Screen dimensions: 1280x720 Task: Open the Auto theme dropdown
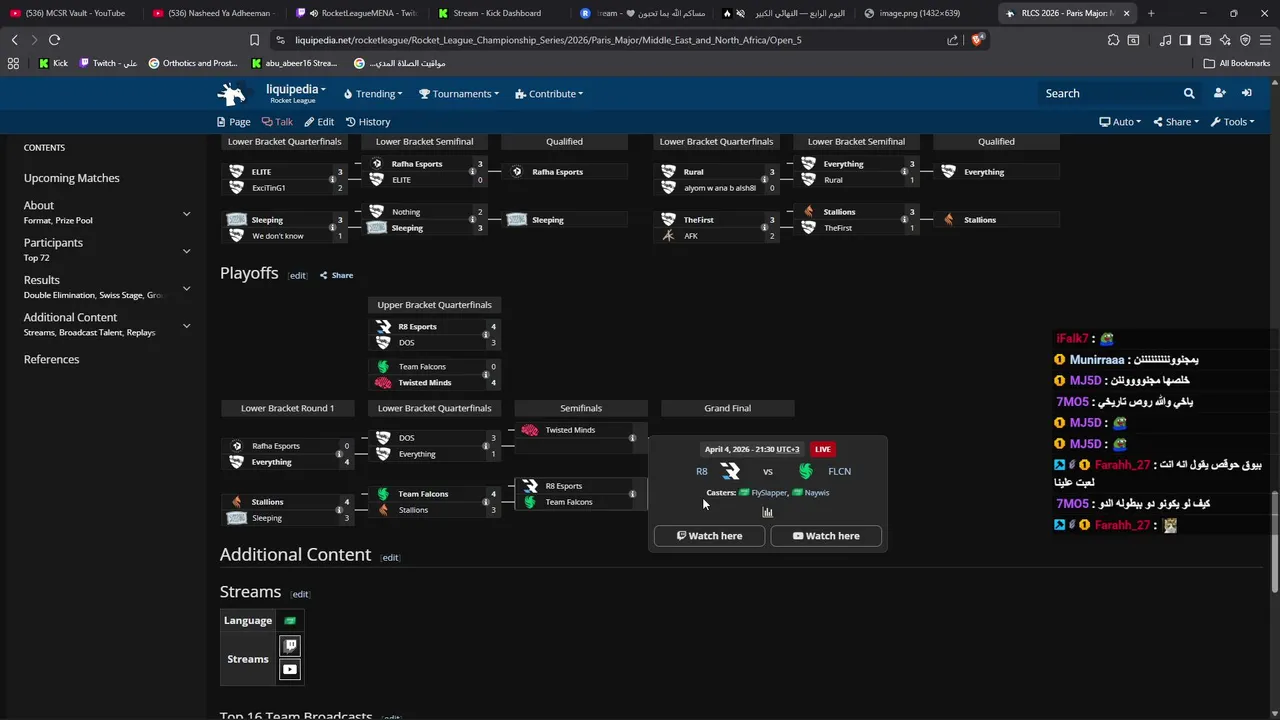[x=1122, y=122]
